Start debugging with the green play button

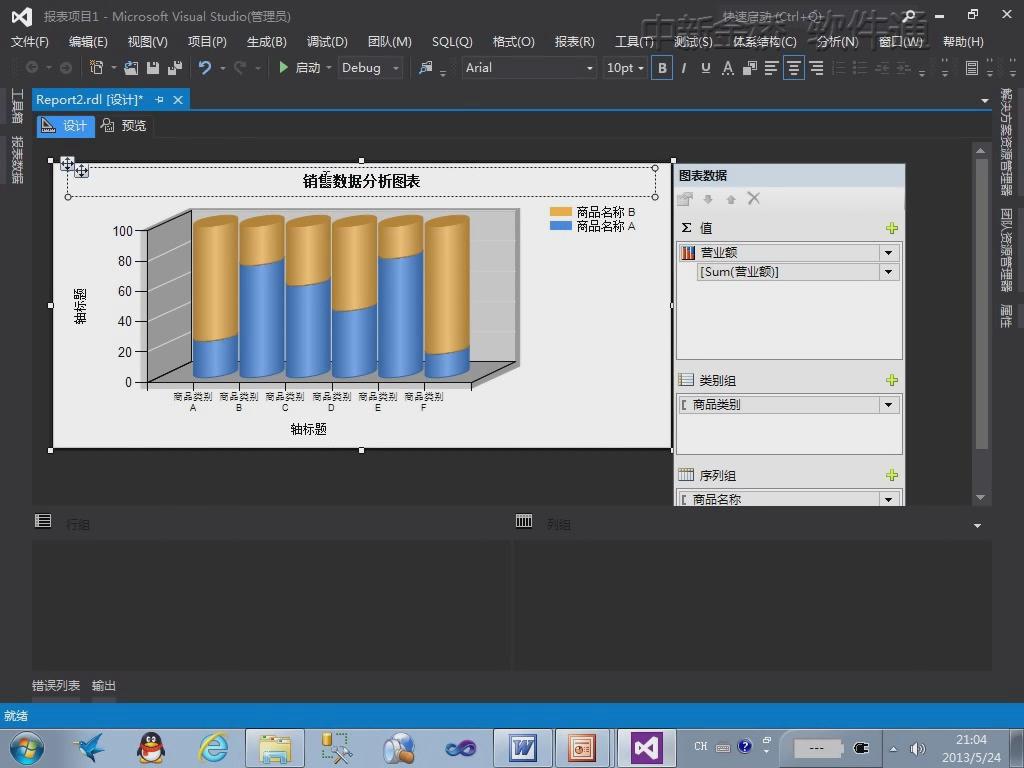(283, 67)
